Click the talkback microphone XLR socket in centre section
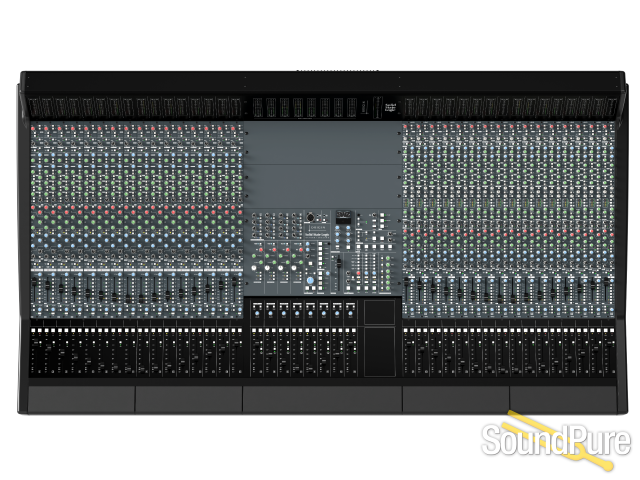The width and height of the screenshot is (640, 480). coord(310,217)
